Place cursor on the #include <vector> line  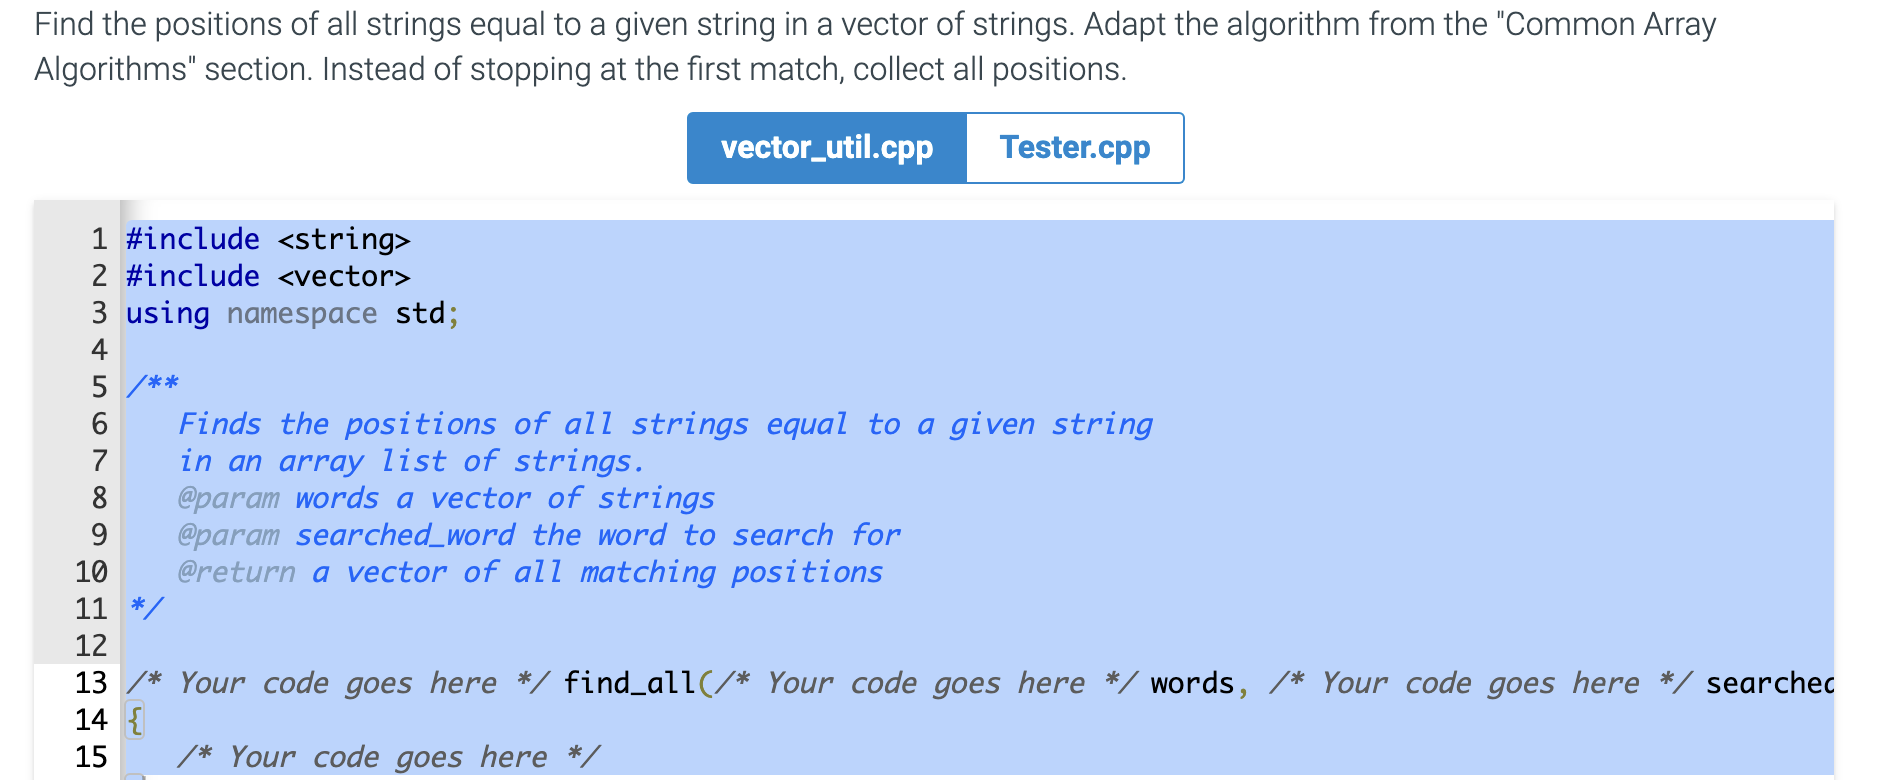coord(267,276)
